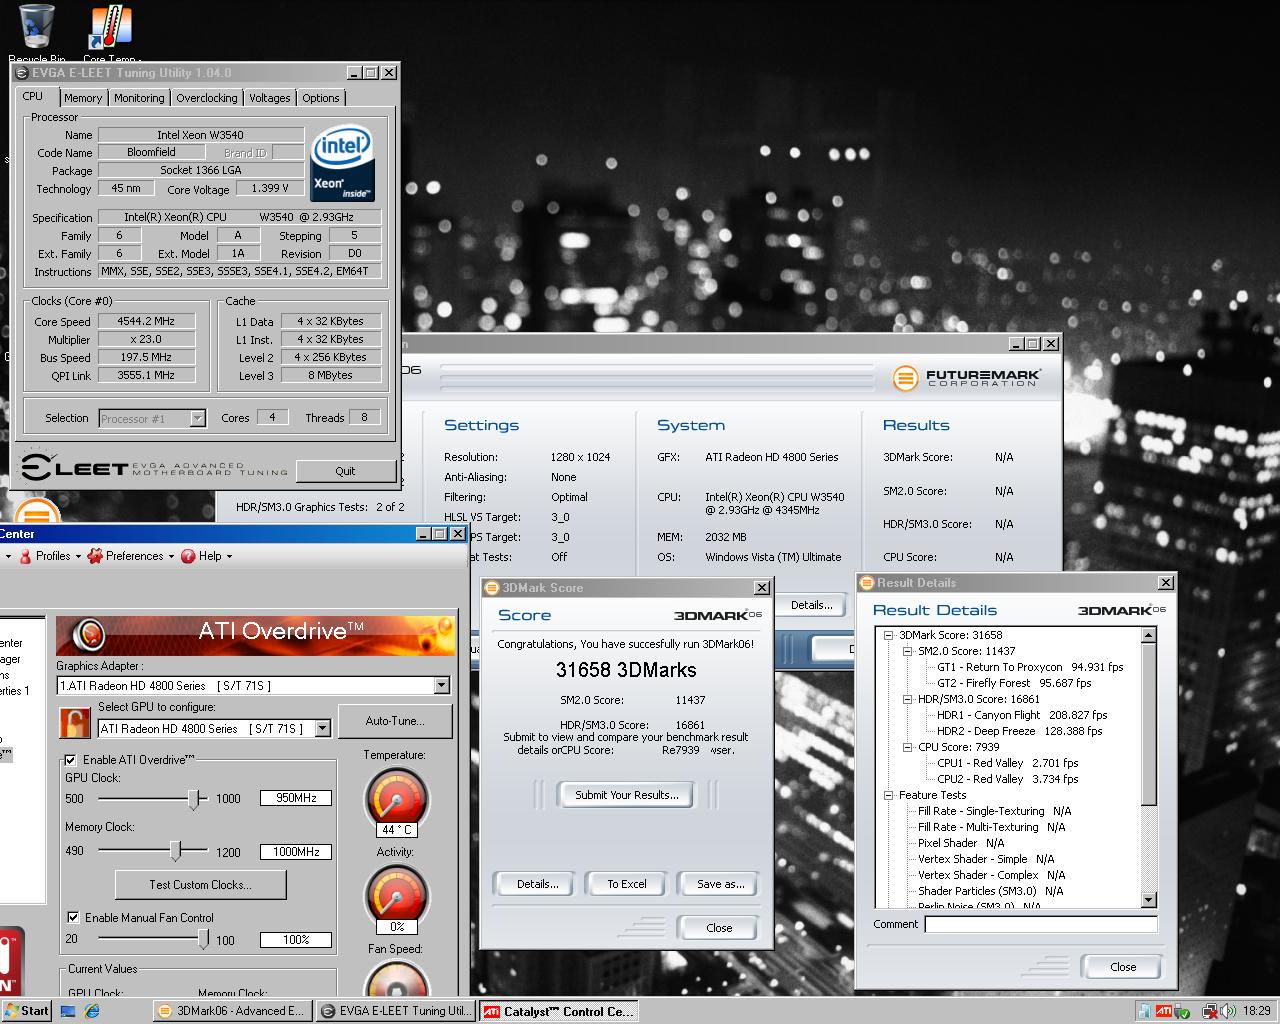This screenshot has height=1024, width=1280.
Task: Click the fan speed slider handle
Action: [x=204, y=939]
